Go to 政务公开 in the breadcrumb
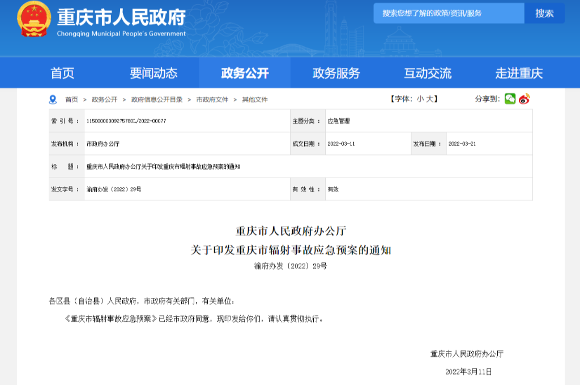This screenshot has height=385, width=580. (104, 99)
